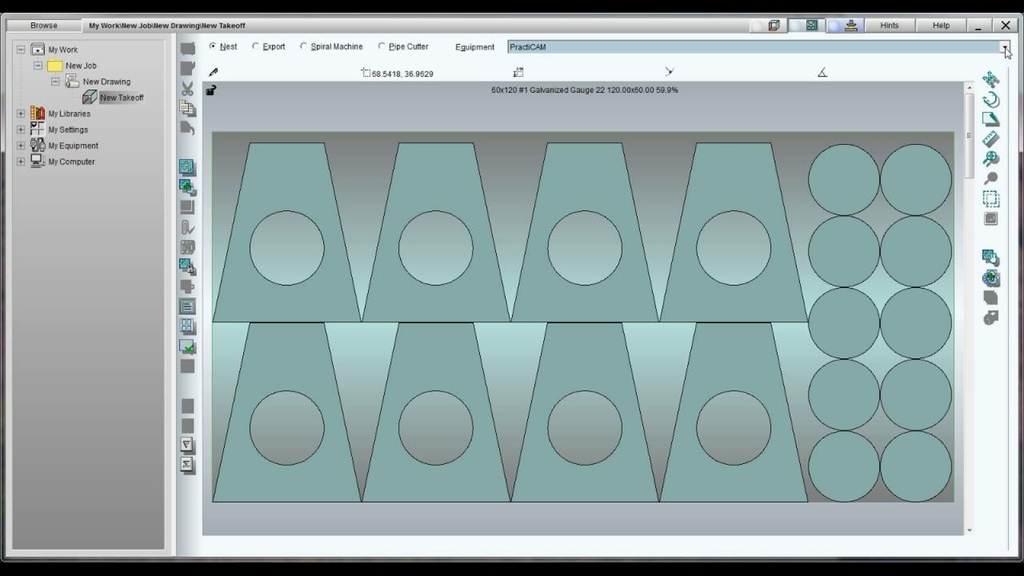Click the Rotate view icon

991,99
